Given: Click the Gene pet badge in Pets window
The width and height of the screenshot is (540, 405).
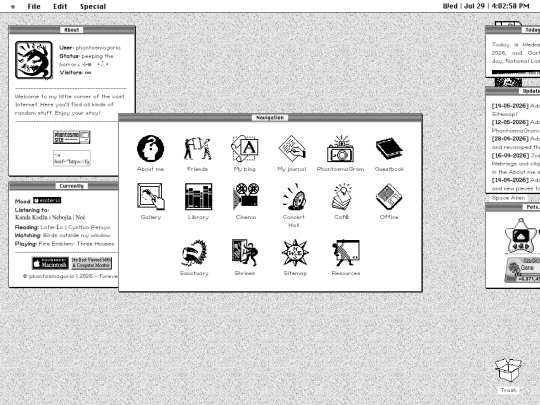Looking at the screenshot, I should pos(522,270).
